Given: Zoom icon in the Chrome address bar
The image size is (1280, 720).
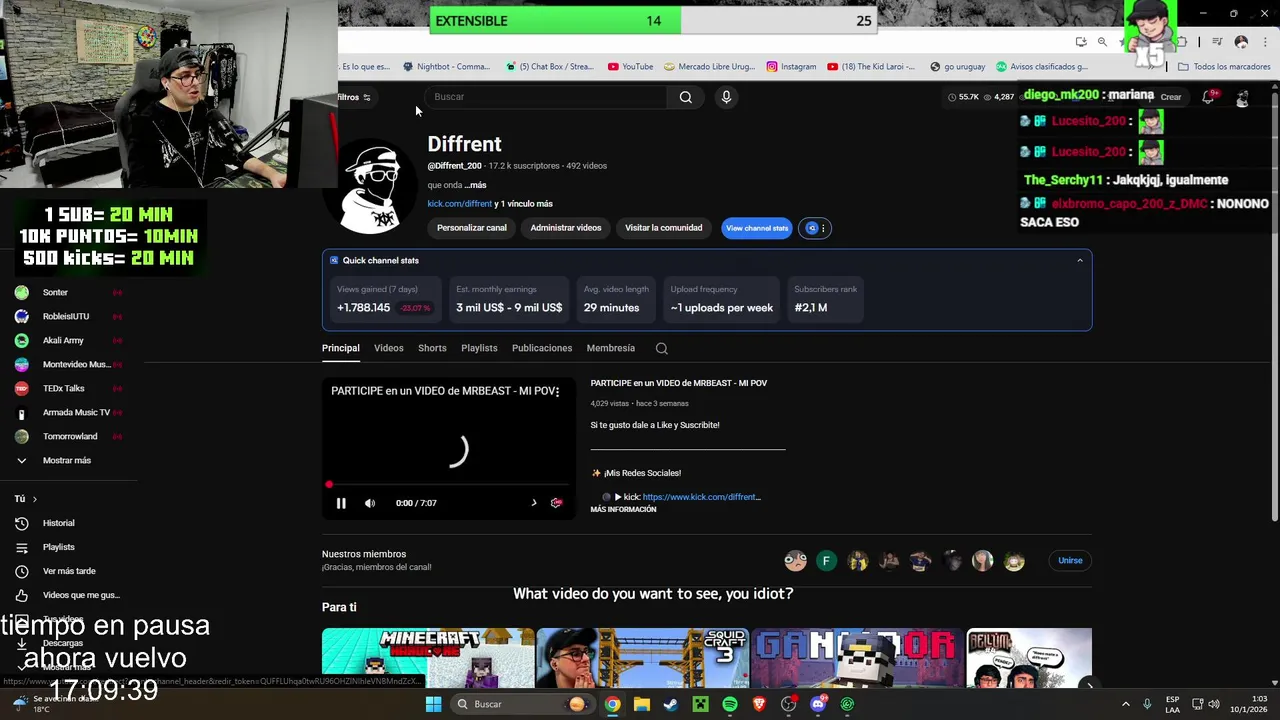Looking at the screenshot, I should (x=1102, y=42).
